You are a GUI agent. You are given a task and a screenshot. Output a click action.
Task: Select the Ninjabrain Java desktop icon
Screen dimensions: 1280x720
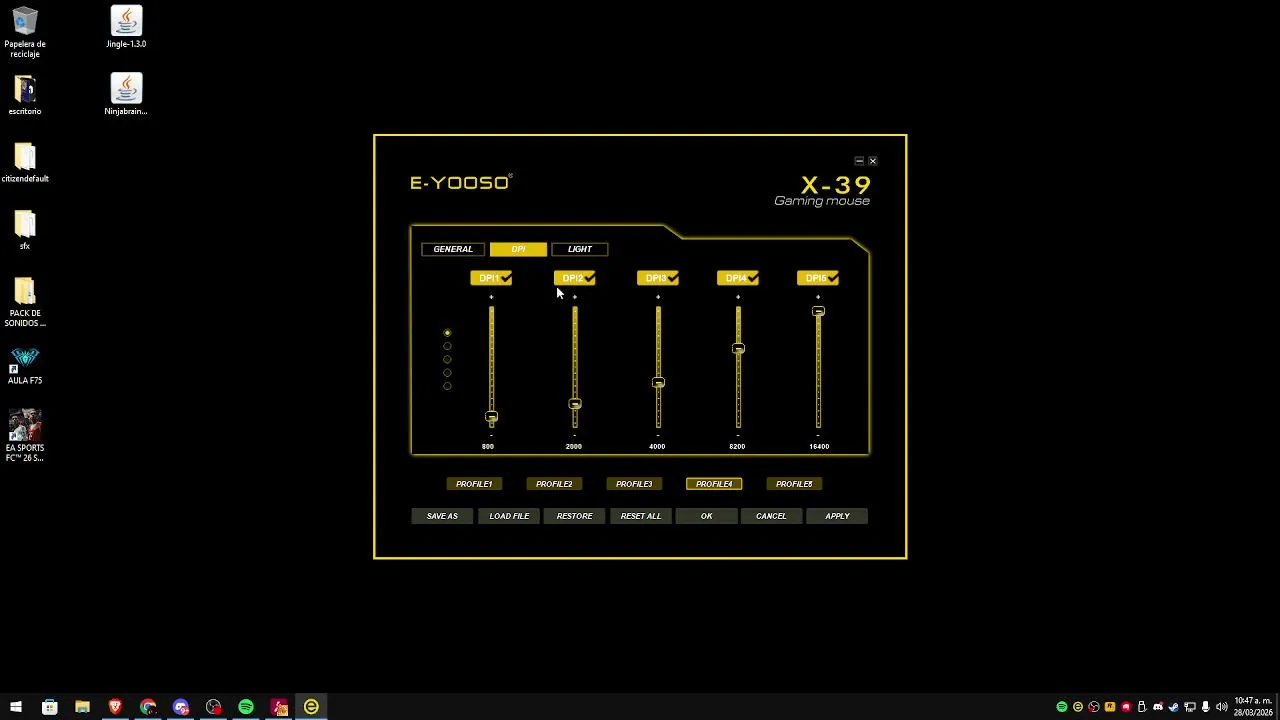(126, 95)
